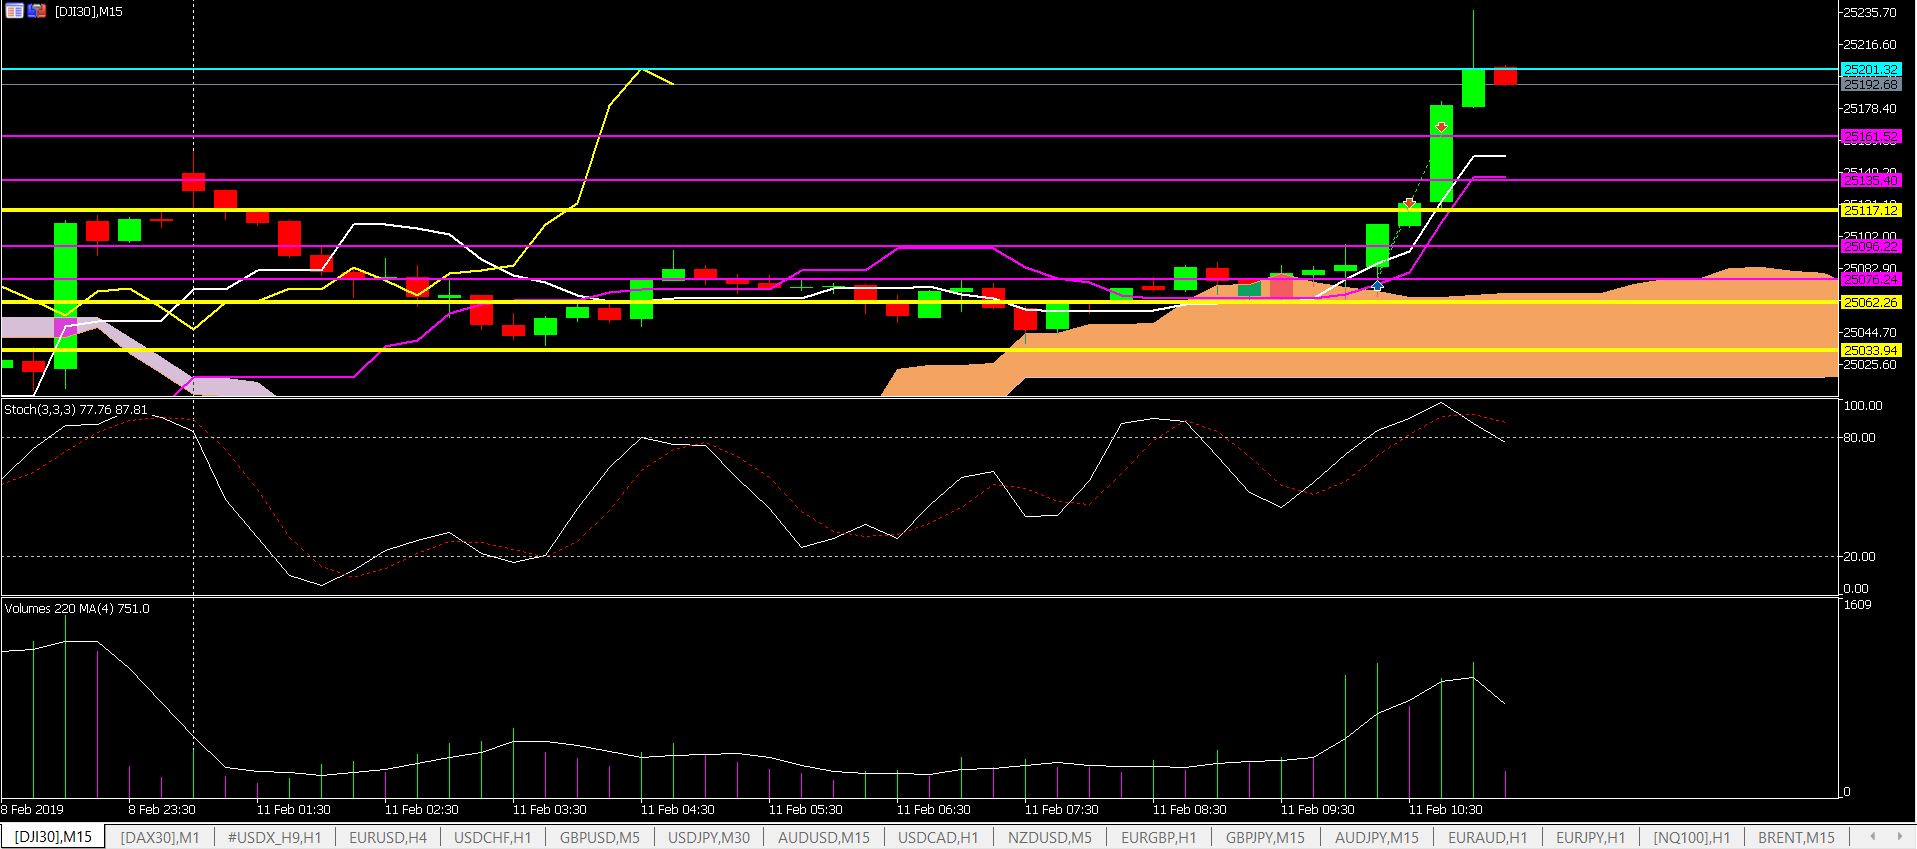Viewport: 1917px width, 849px height.
Task: Click the yellow 25033.94 price label
Action: [x=1871, y=350]
